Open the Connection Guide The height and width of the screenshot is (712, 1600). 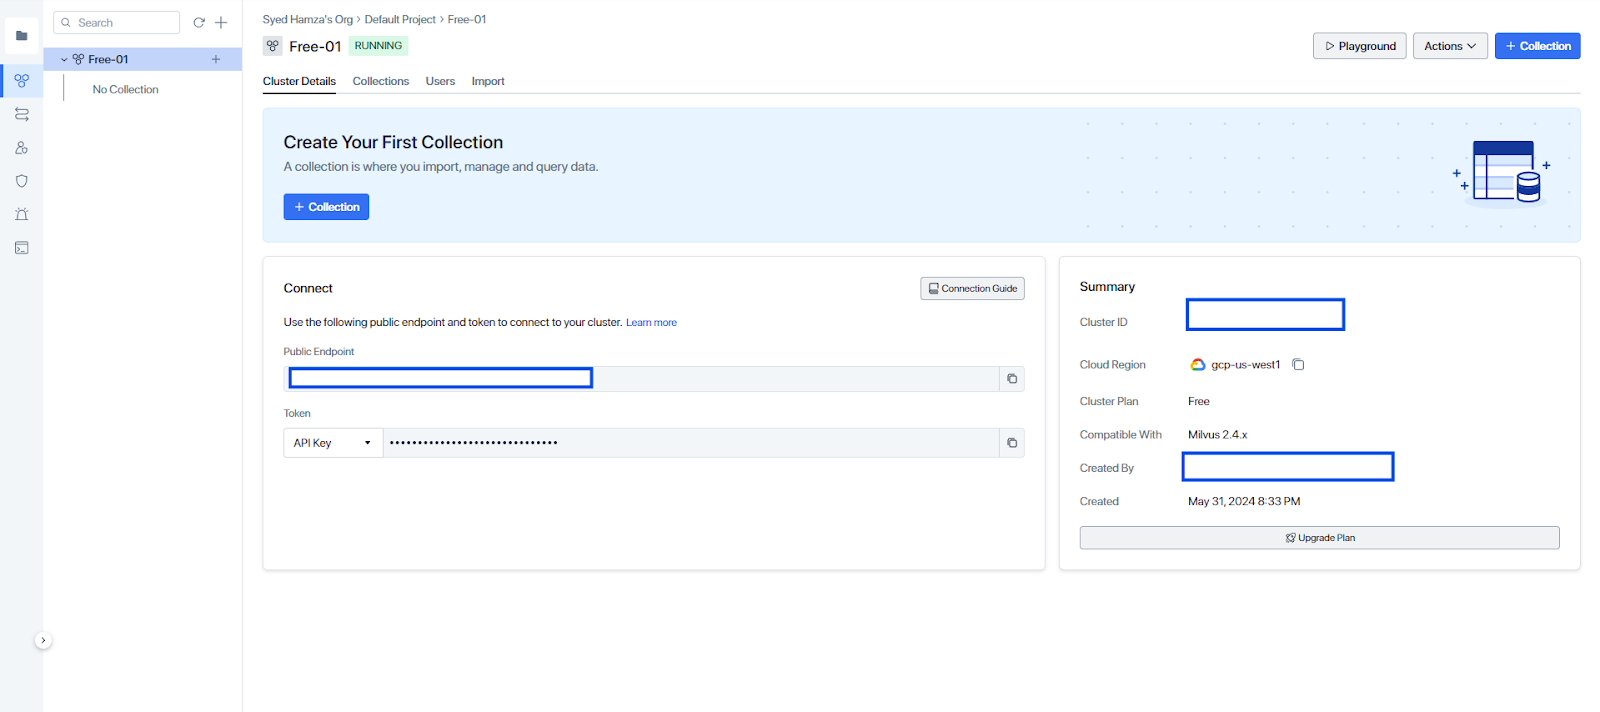tap(972, 289)
